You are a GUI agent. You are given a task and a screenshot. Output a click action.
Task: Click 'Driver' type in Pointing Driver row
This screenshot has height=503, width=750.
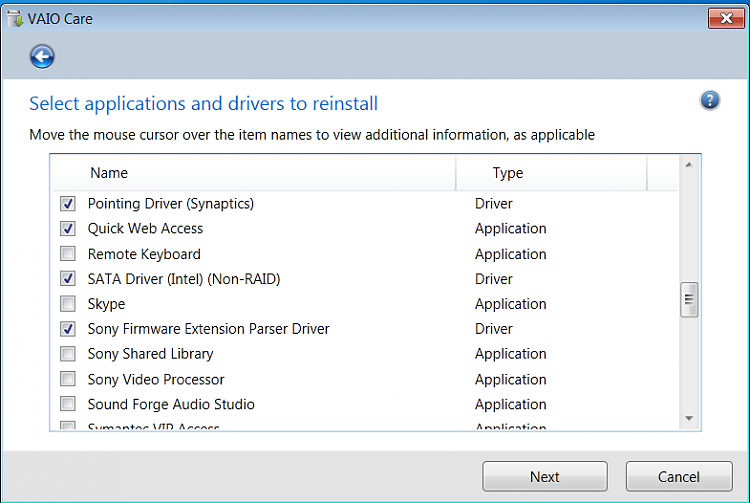[x=494, y=204]
